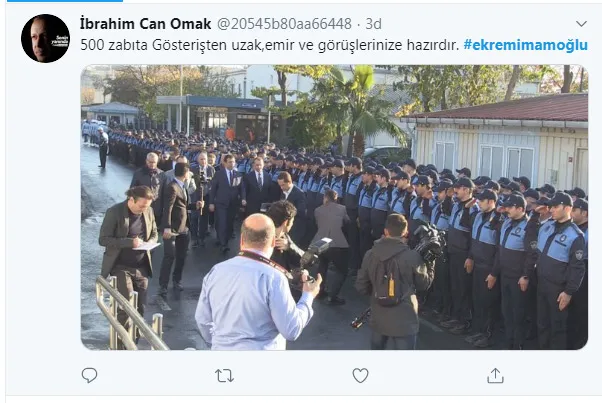Reply to İbrahim Can Omak's tweet
This screenshot has height=403, width=602.
click(89, 375)
